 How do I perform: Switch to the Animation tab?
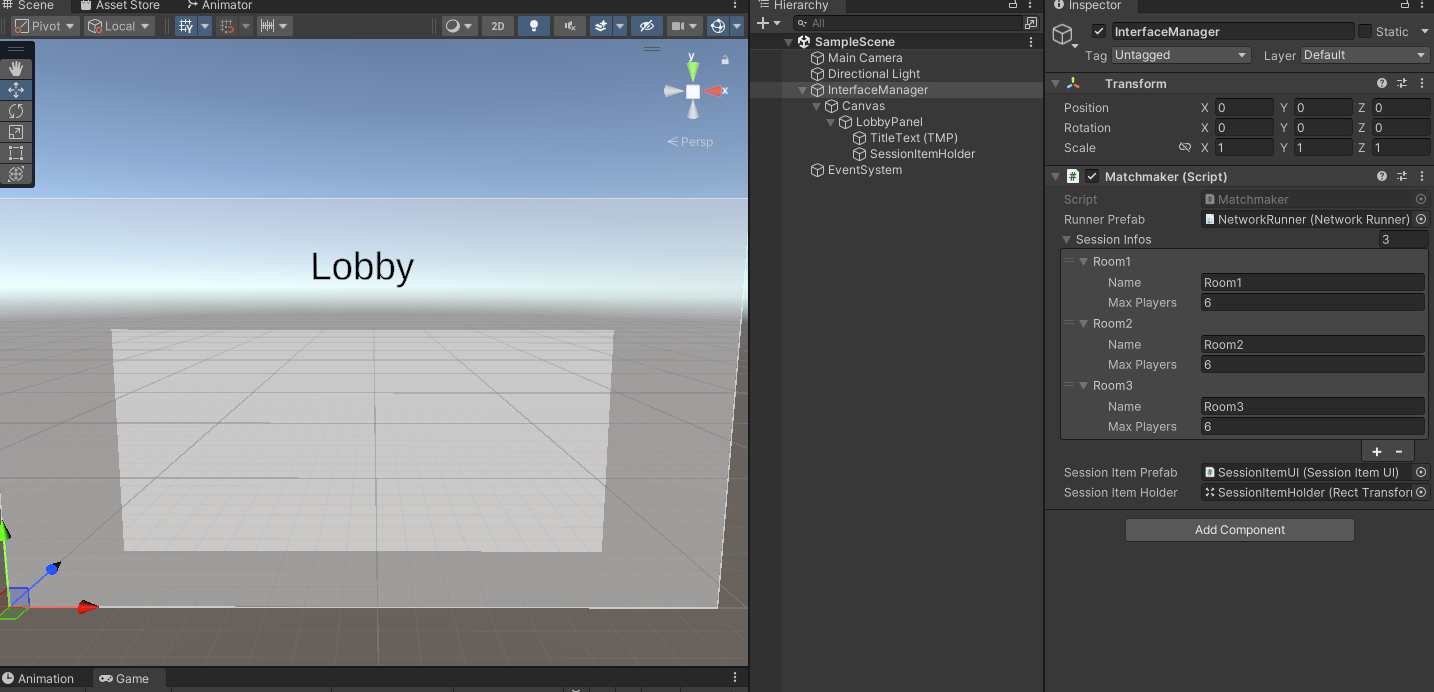coord(38,678)
